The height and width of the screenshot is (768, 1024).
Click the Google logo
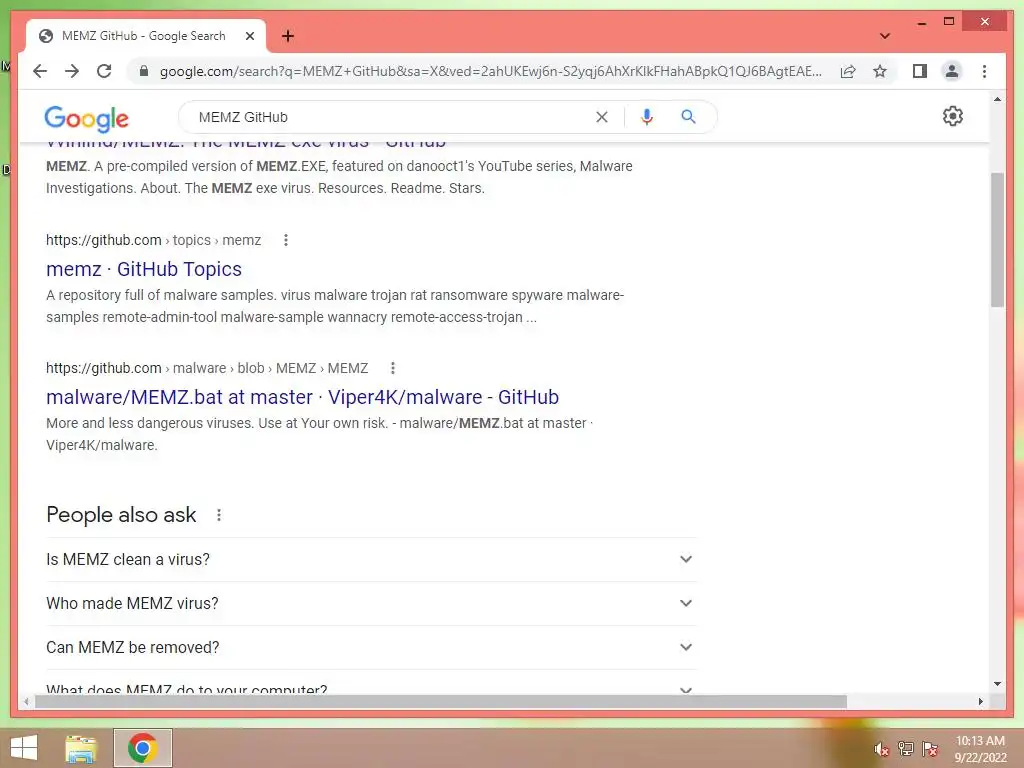87,118
